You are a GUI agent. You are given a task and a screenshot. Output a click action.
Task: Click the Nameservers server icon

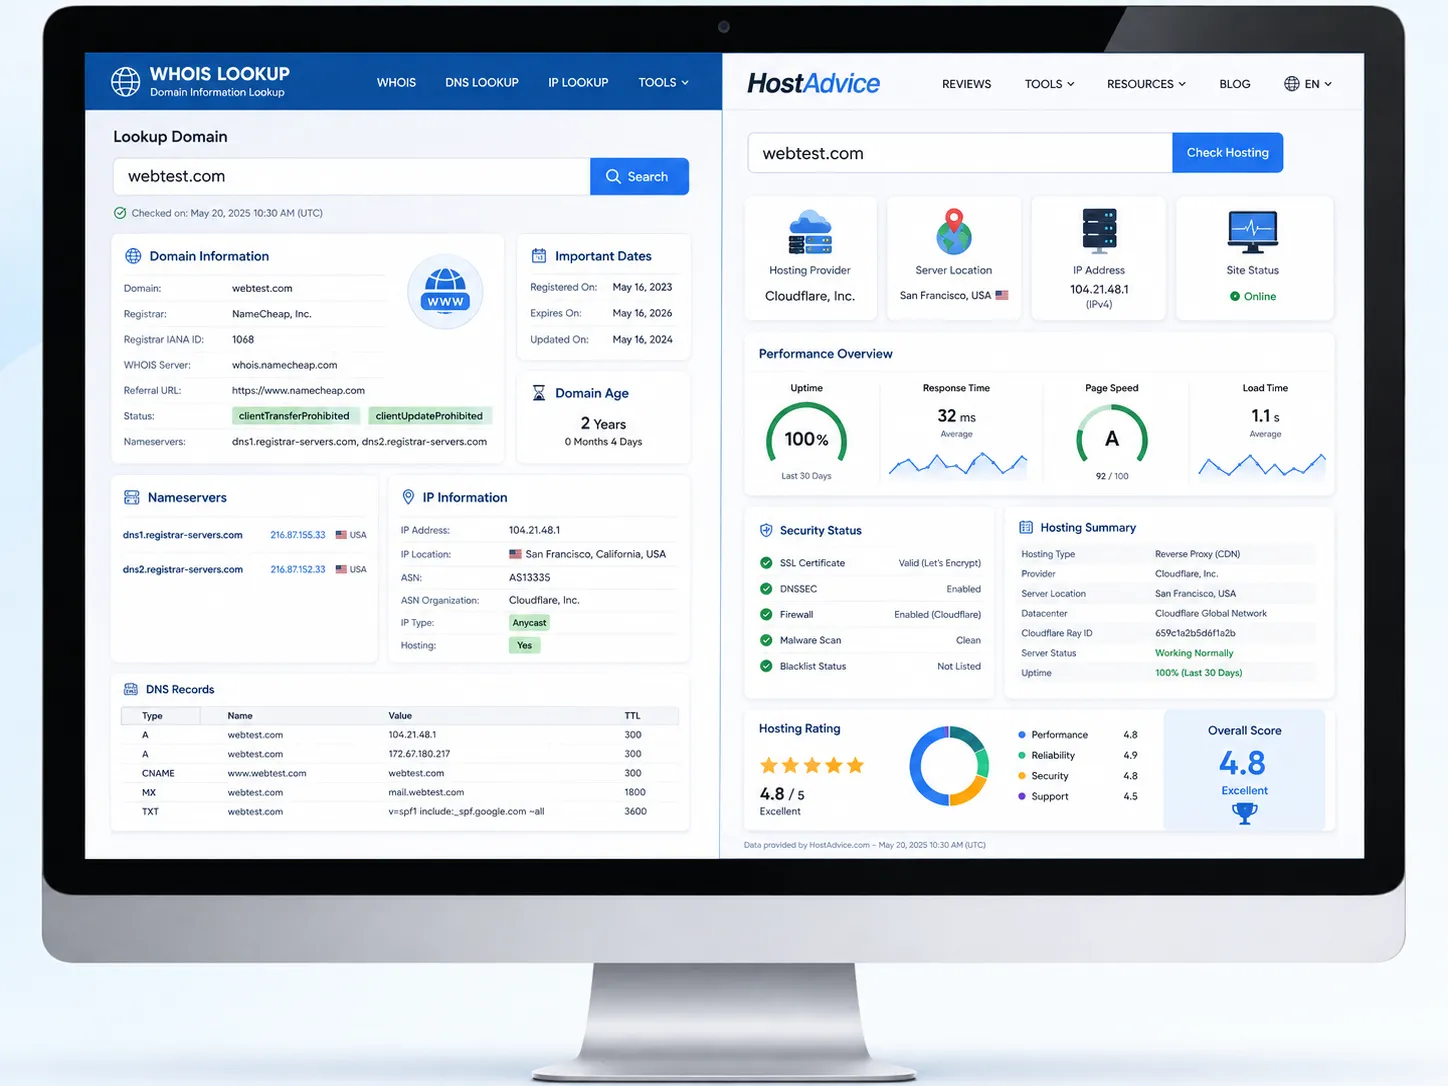[131, 497]
